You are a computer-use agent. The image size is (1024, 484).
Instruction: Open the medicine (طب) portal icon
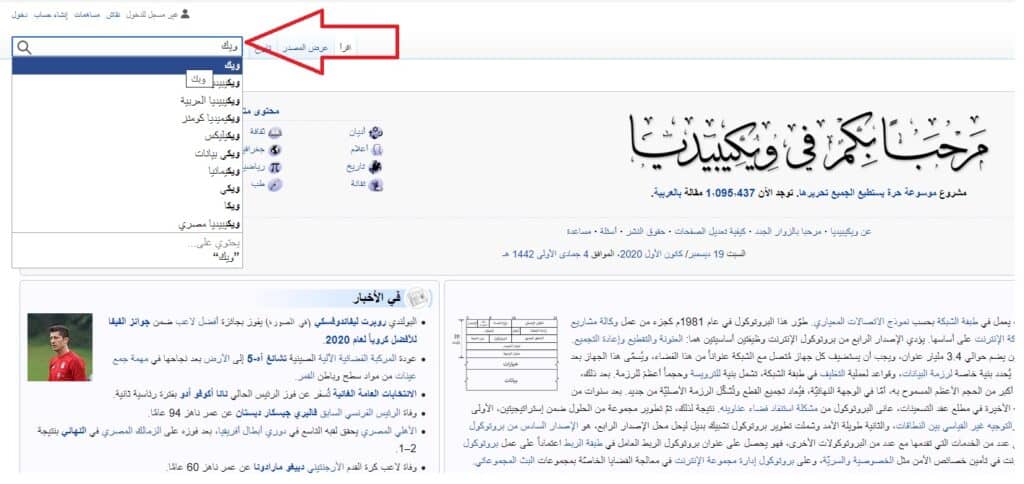pyautogui.click(x=276, y=185)
